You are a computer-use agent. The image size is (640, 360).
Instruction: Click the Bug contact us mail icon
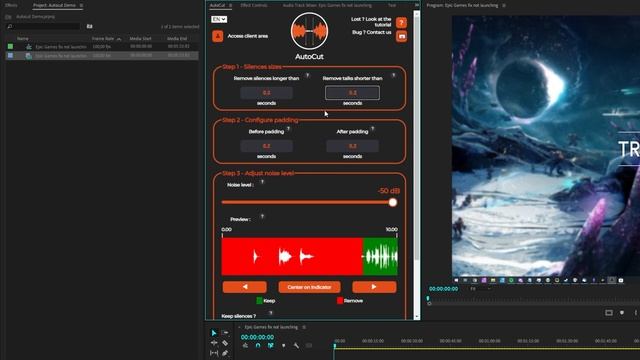[x=401, y=36]
